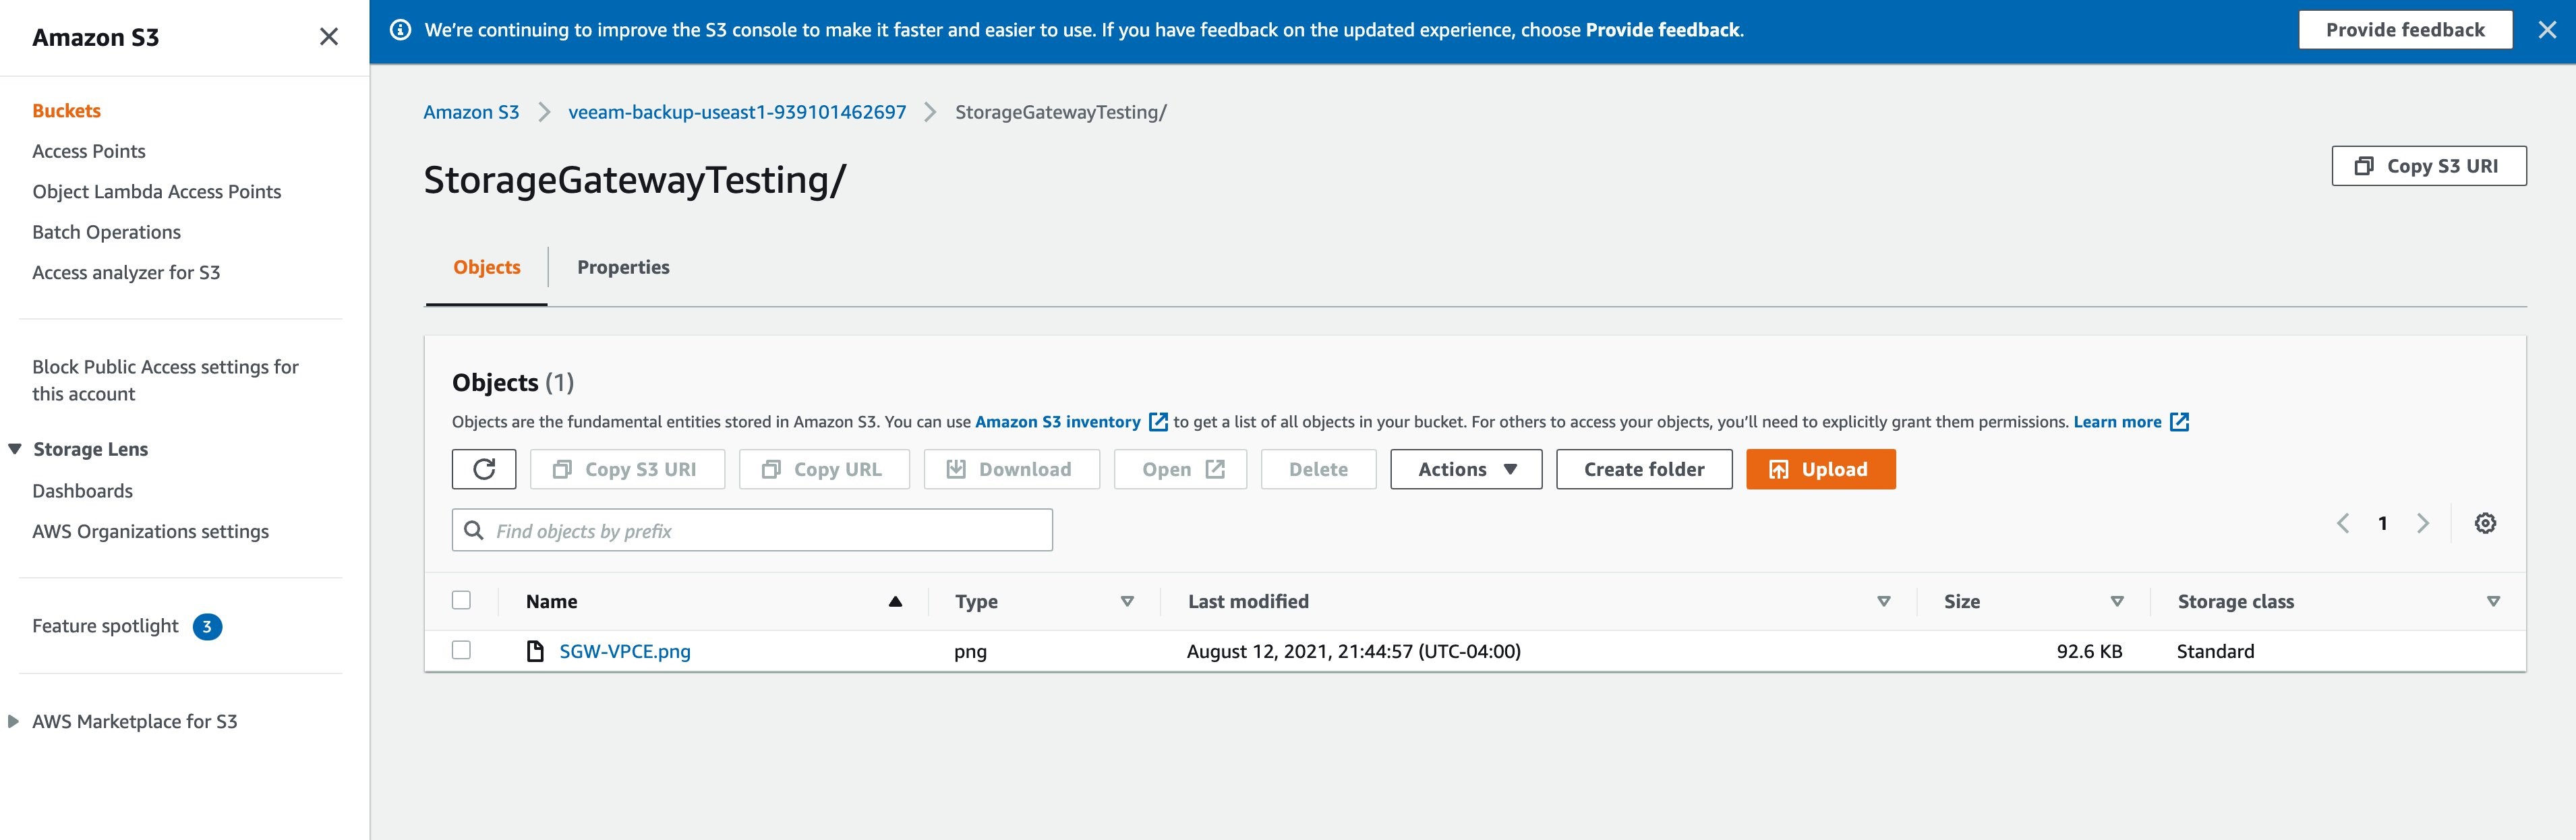Viewport: 2576px width, 840px height.
Task: Click the Open button in toolbar
Action: pos(1181,469)
